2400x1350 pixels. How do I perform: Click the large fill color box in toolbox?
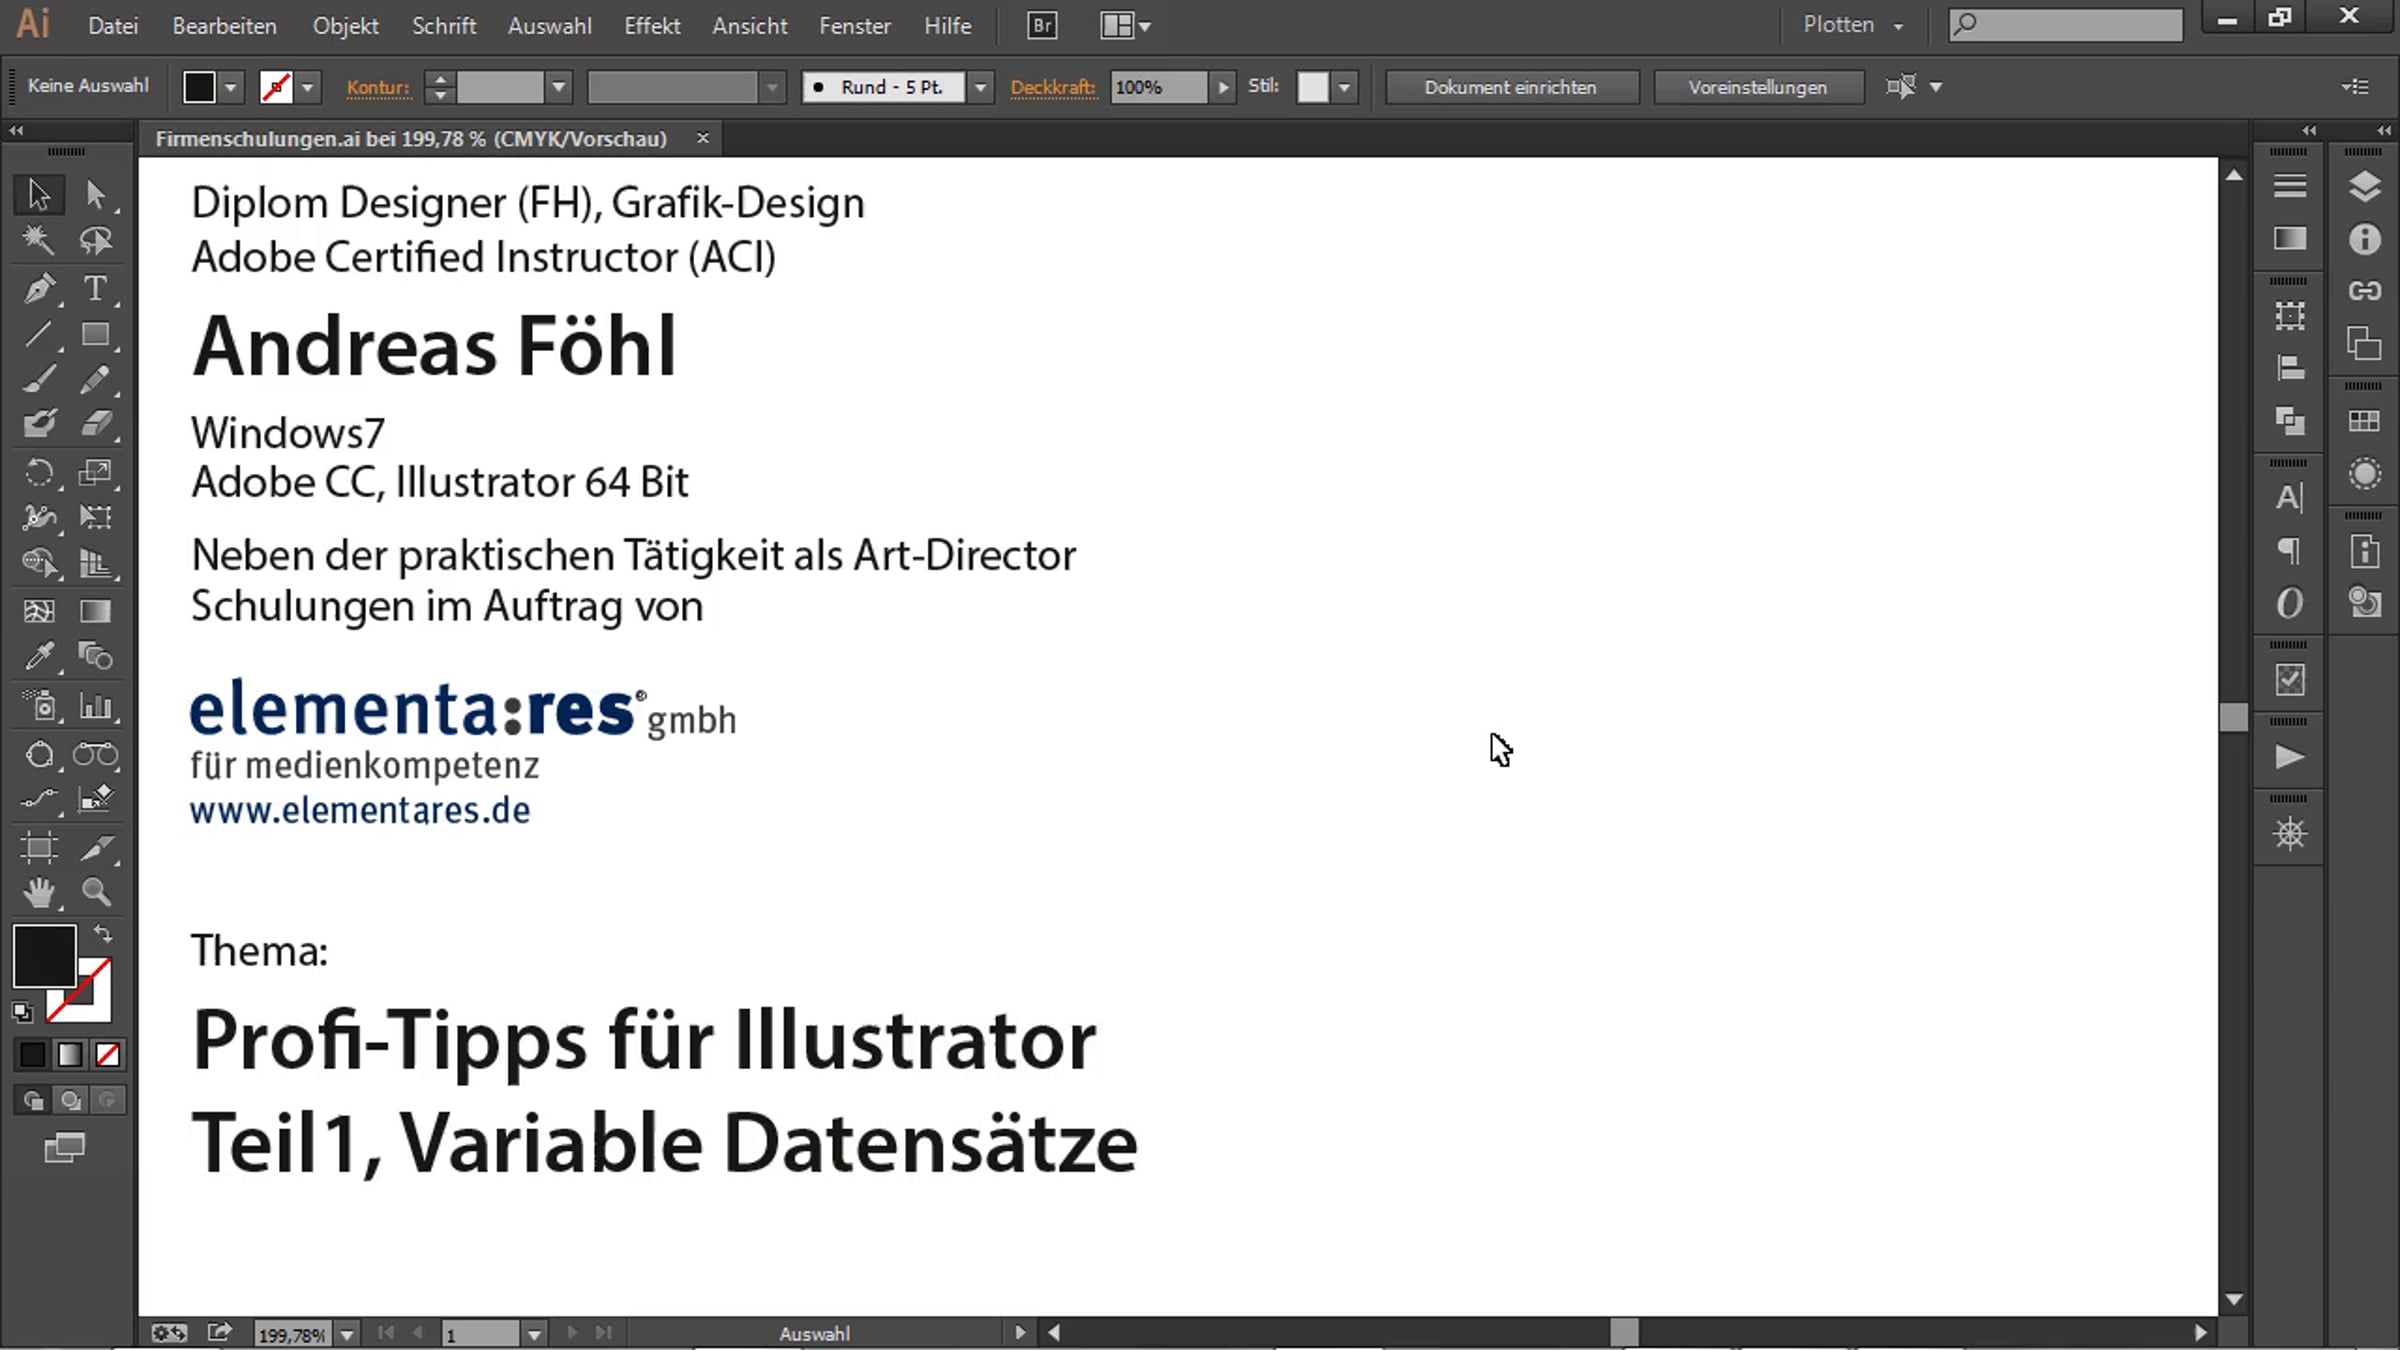tap(44, 955)
